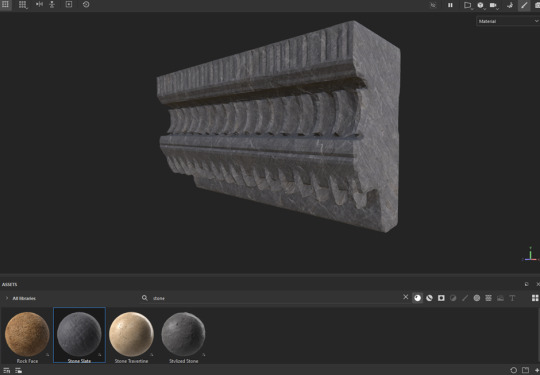Viewport: 540px width, 375px height.
Task: Open the Material viewport mode dropdown
Action: click(508, 21)
